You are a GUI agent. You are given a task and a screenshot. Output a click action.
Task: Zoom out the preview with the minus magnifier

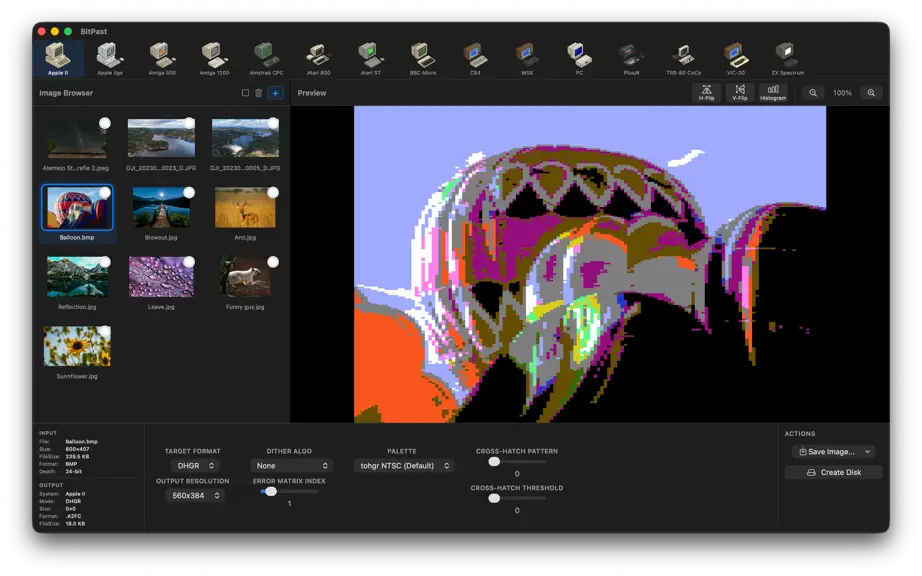(x=813, y=93)
